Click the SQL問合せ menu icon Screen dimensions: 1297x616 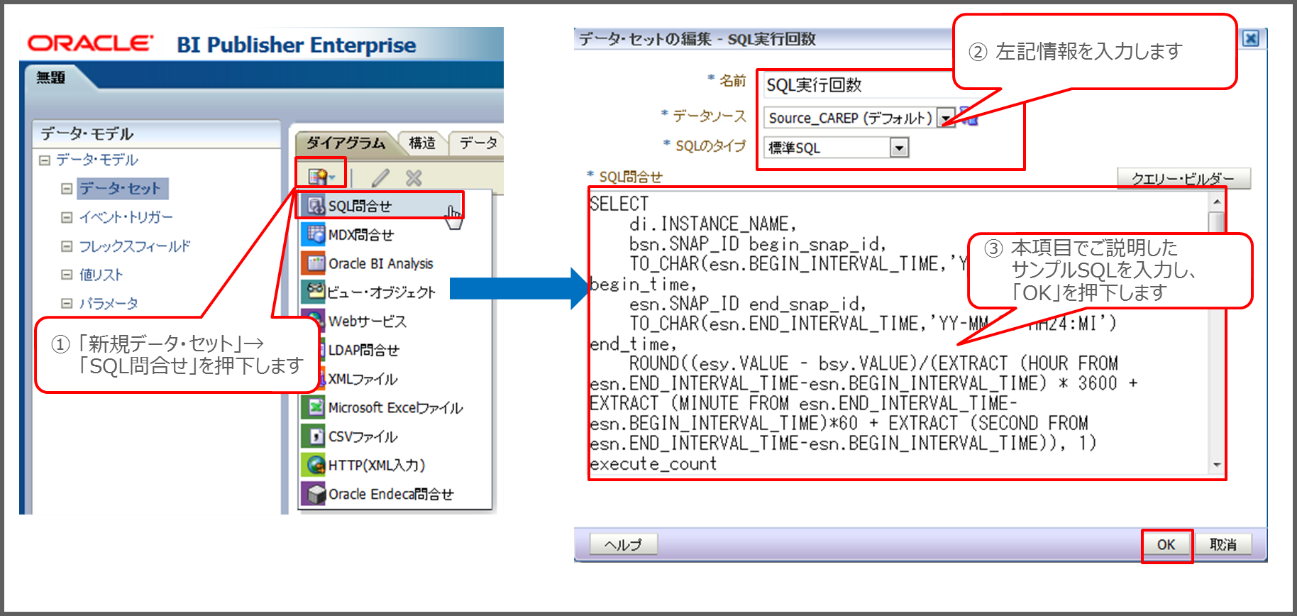(314, 206)
